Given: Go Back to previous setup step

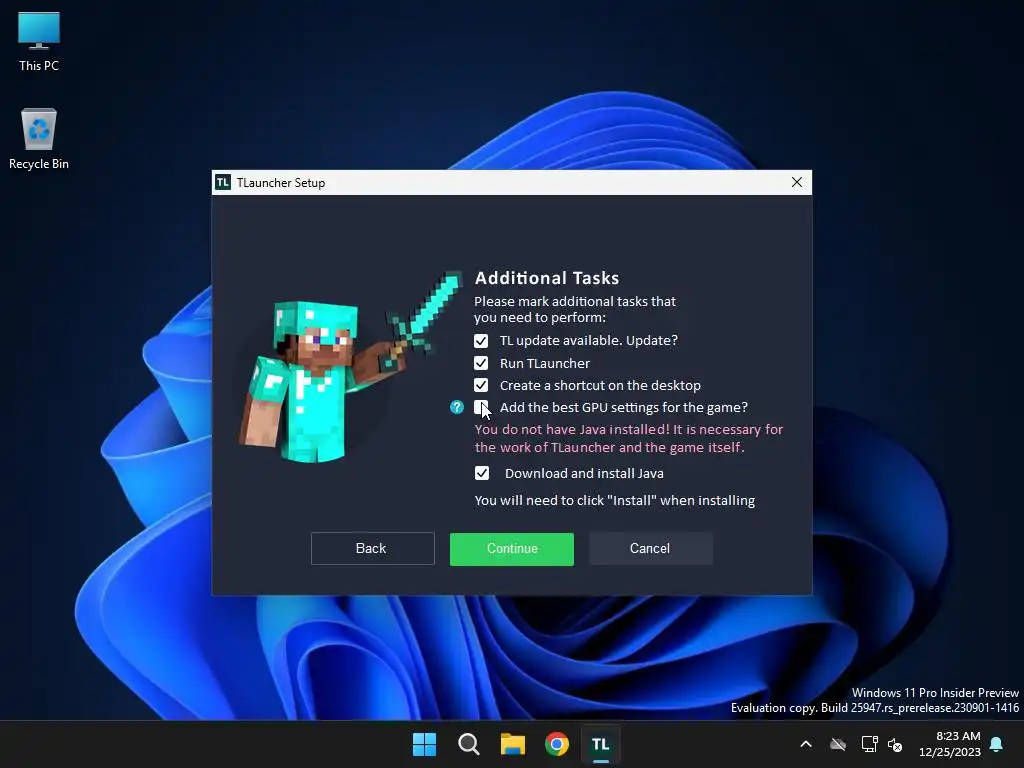Looking at the screenshot, I should click(372, 549).
